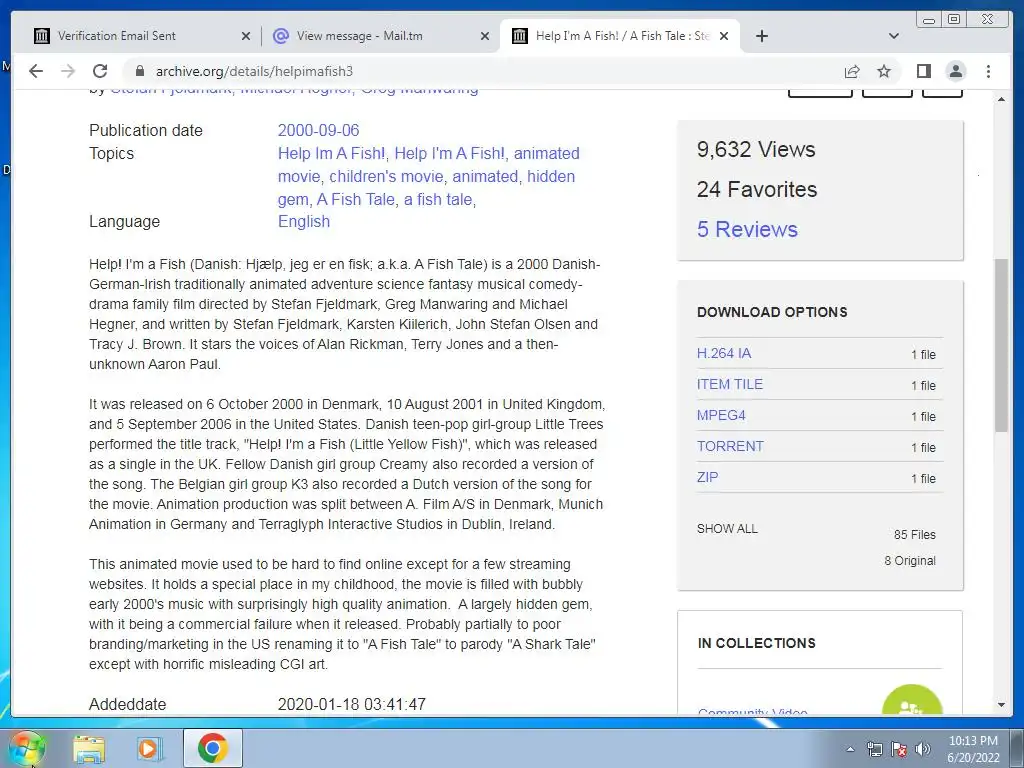
Task: Open the 'Help Im A Fish!' topic link
Action: pyautogui.click(x=331, y=153)
